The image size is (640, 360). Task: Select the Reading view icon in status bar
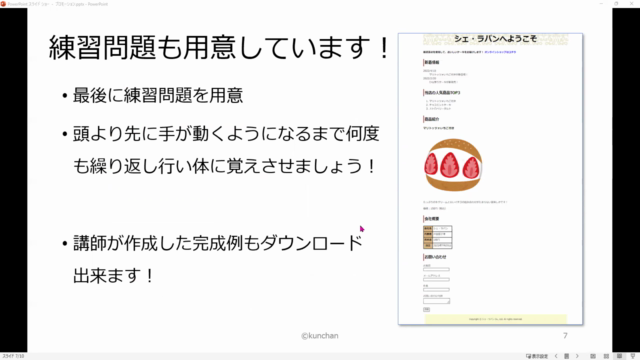[x=620, y=356]
